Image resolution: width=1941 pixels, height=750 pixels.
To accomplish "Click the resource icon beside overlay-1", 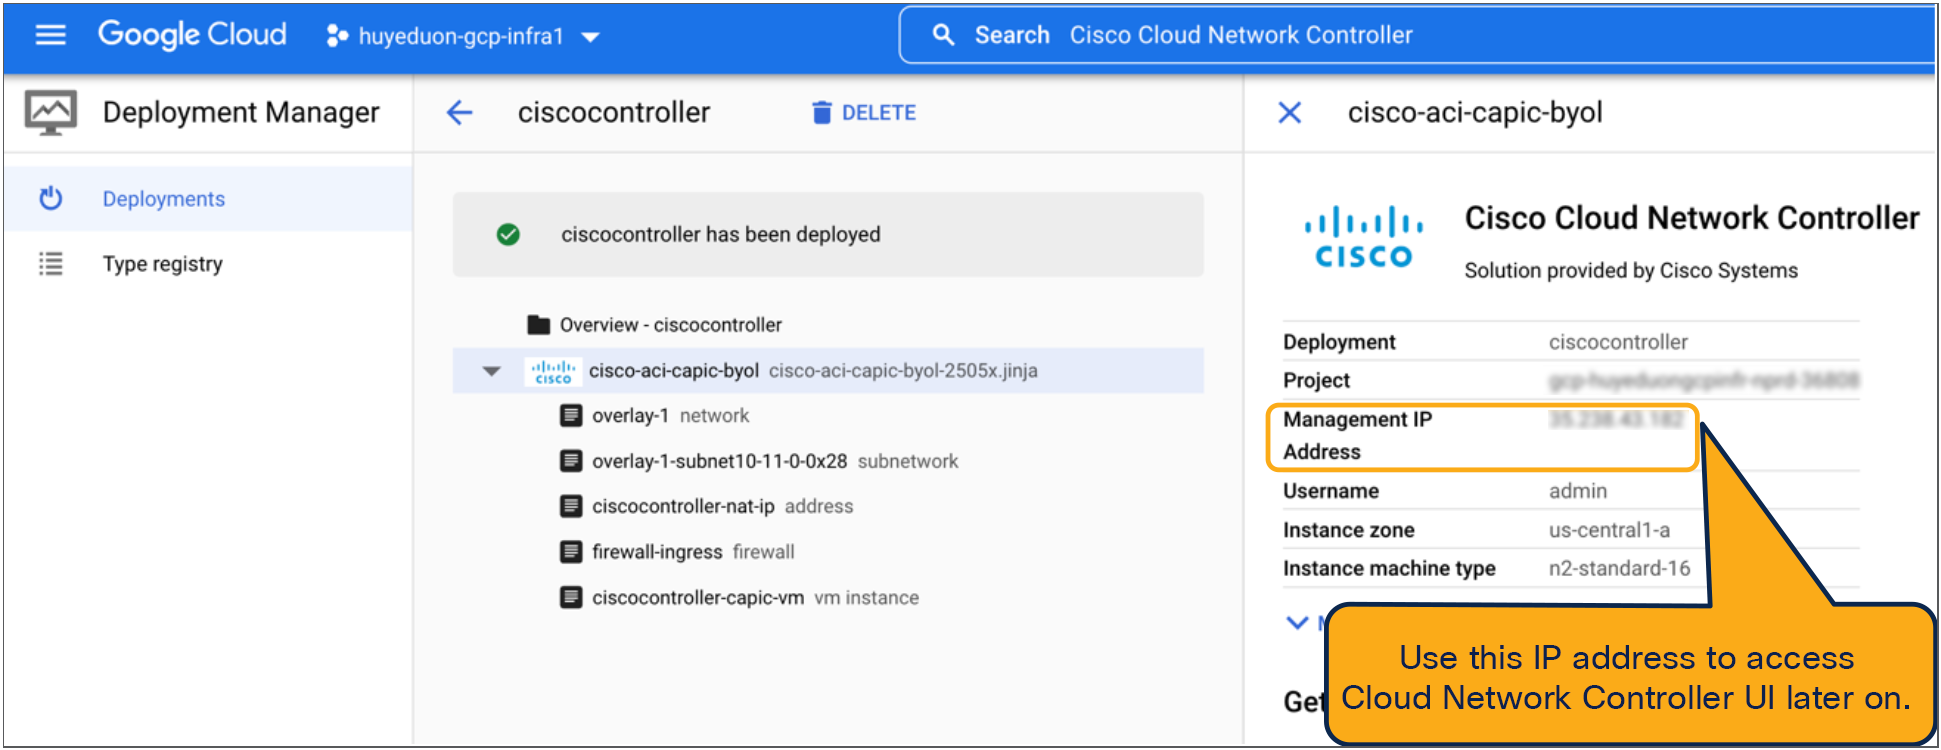I will pyautogui.click(x=571, y=416).
